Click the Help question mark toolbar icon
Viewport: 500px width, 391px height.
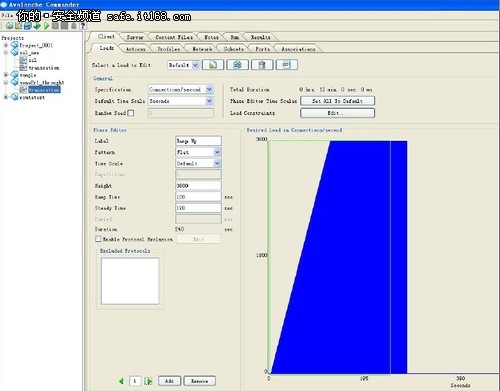pos(83,26)
